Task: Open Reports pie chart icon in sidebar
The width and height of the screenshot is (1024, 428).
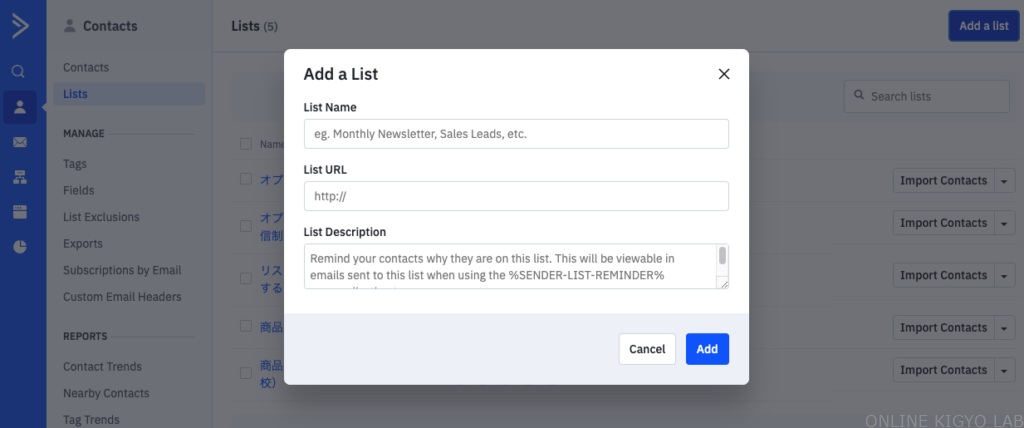Action: pos(20,247)
